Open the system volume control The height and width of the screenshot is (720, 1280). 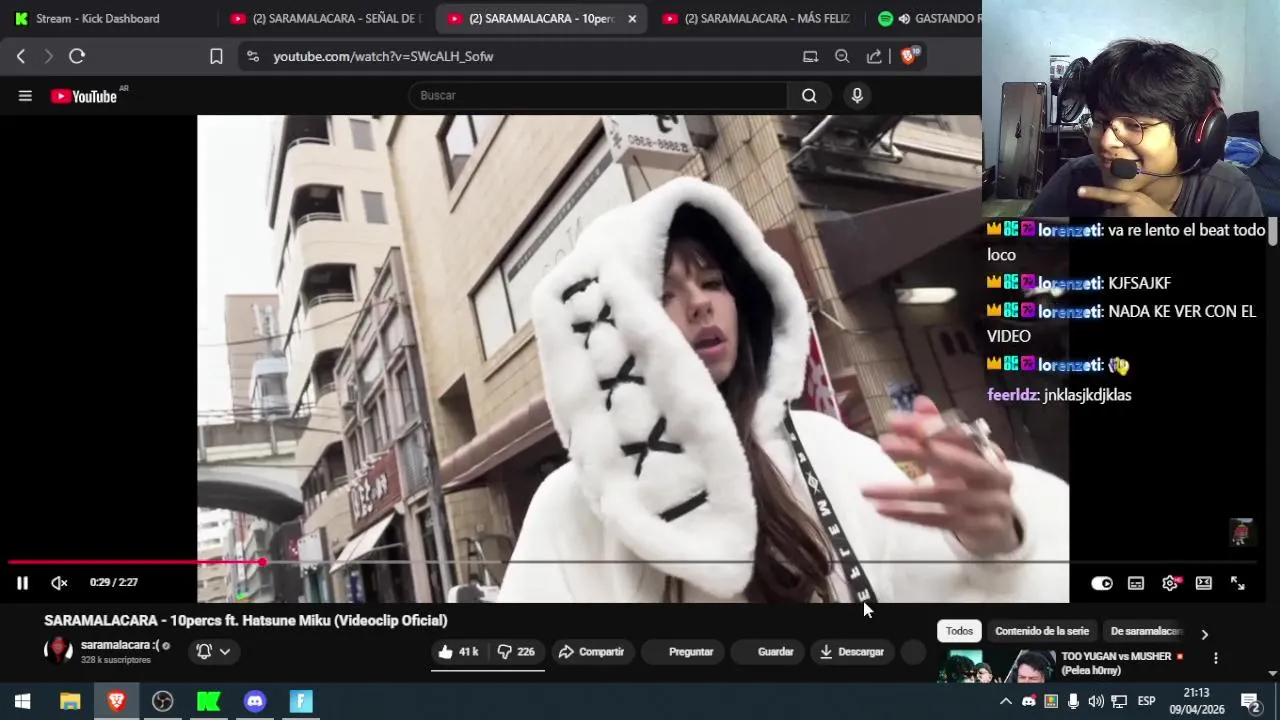(1096, 701)
